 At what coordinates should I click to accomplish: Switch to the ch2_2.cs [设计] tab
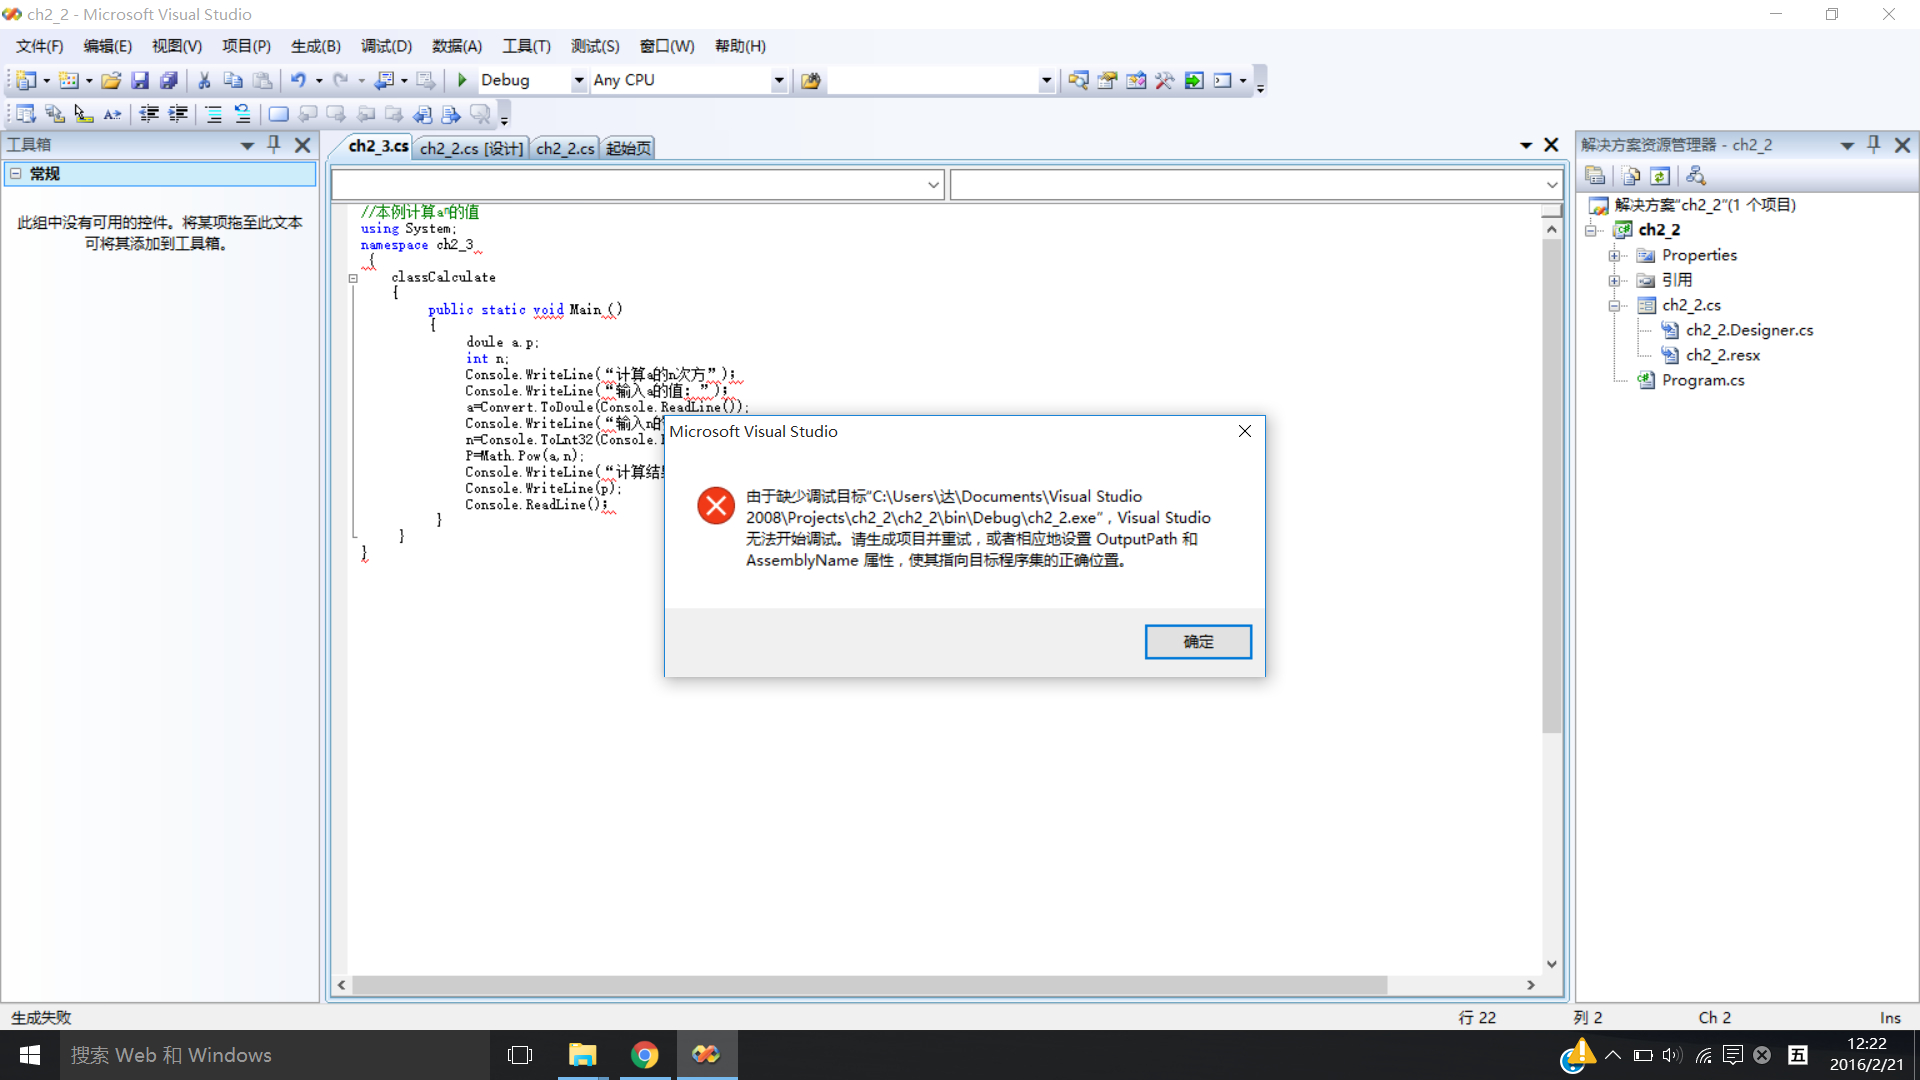click(471, 148)
